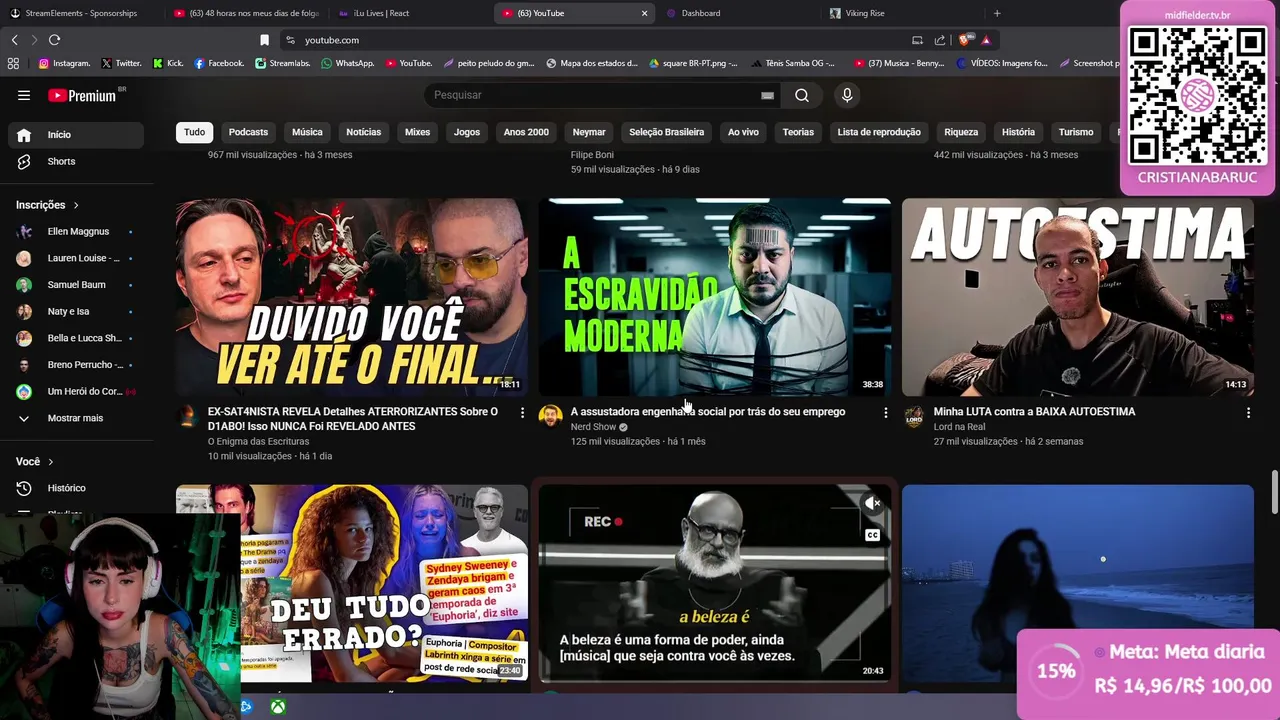
Task: Click the share icon in address bar
Action: pos(940,40)
